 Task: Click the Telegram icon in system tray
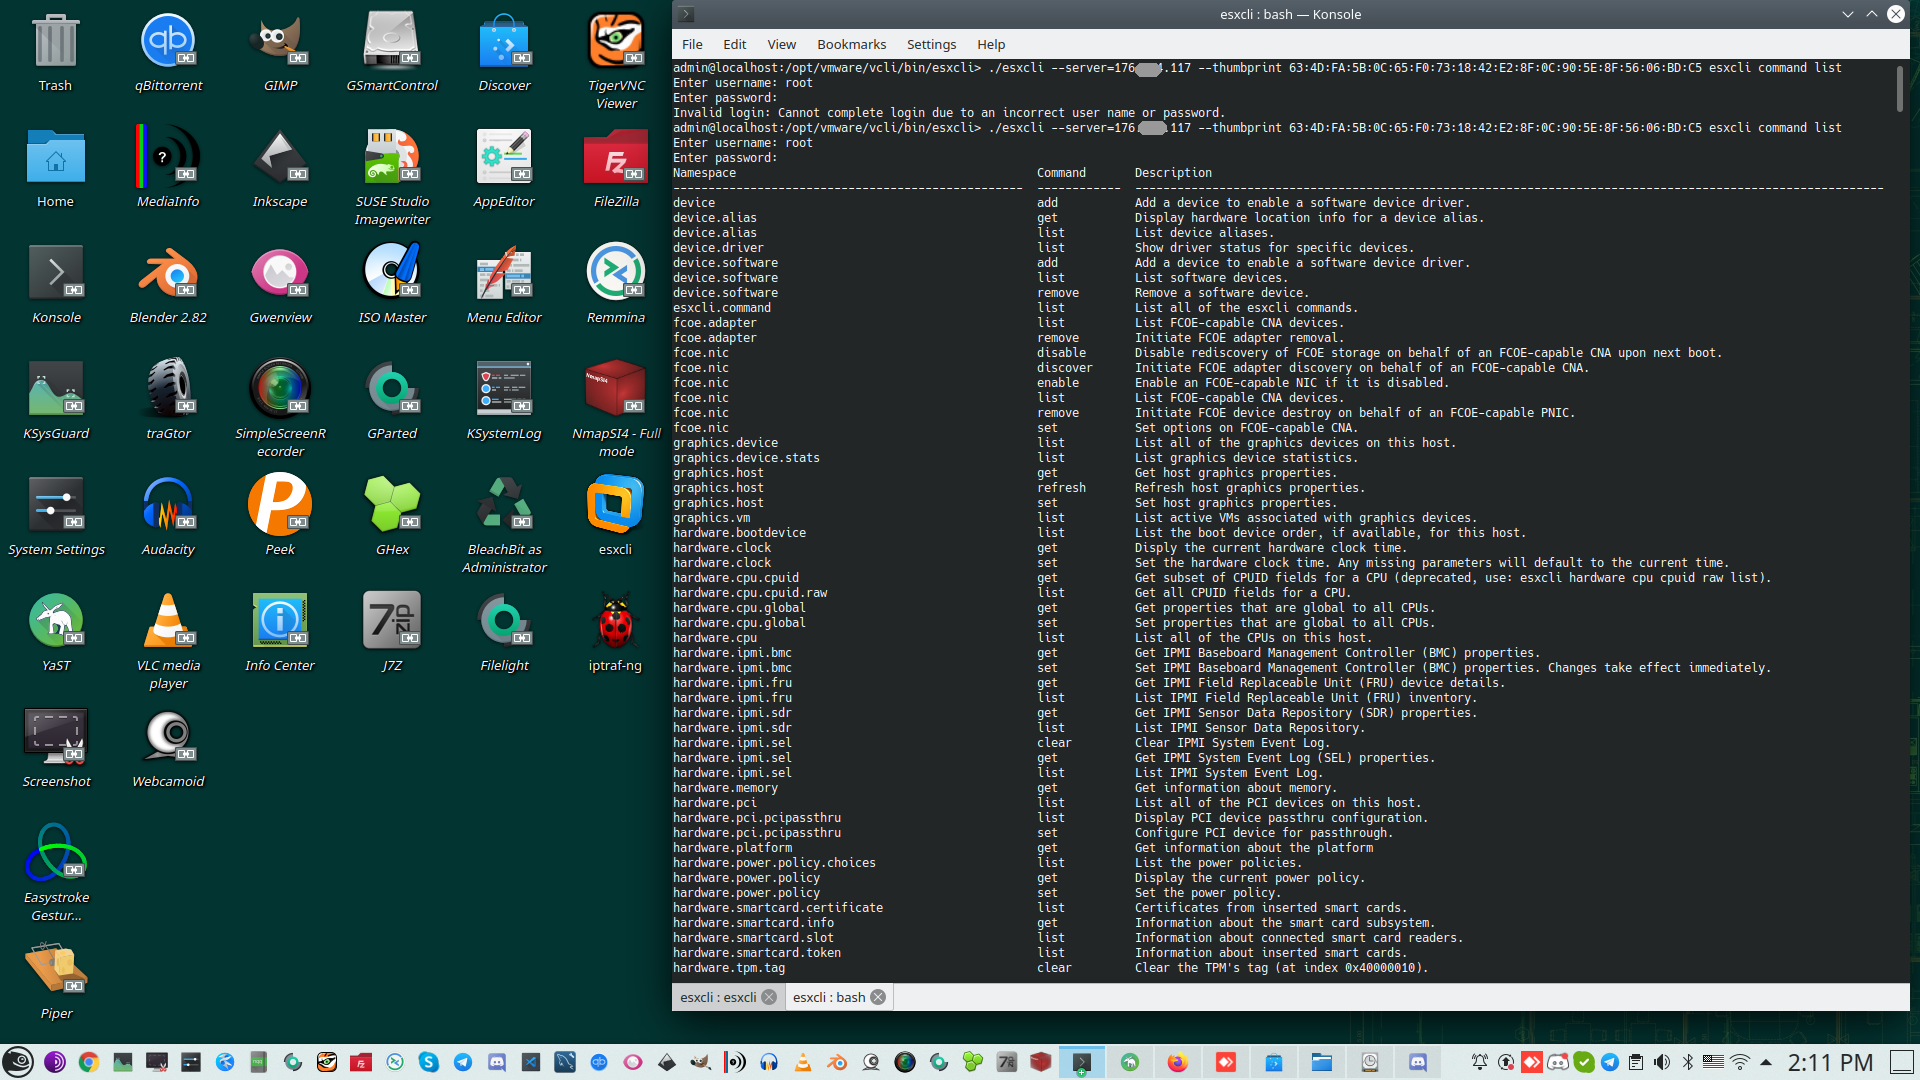click(x=1609, y=1062)
